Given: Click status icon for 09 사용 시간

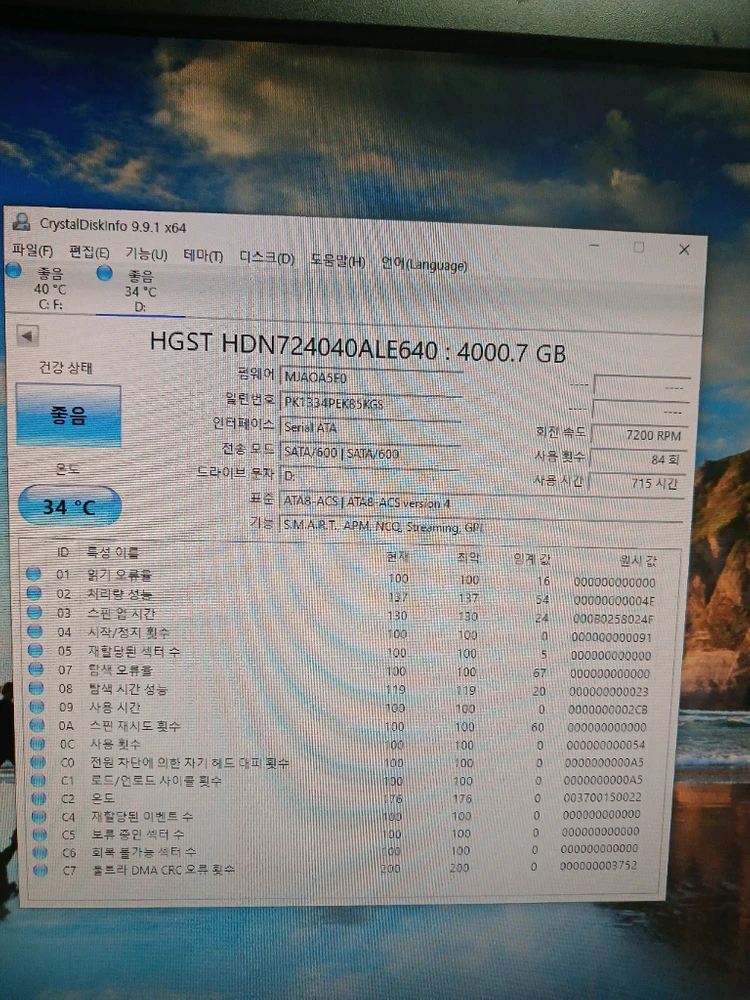Looking at the screenshot, I should point(37,707).
